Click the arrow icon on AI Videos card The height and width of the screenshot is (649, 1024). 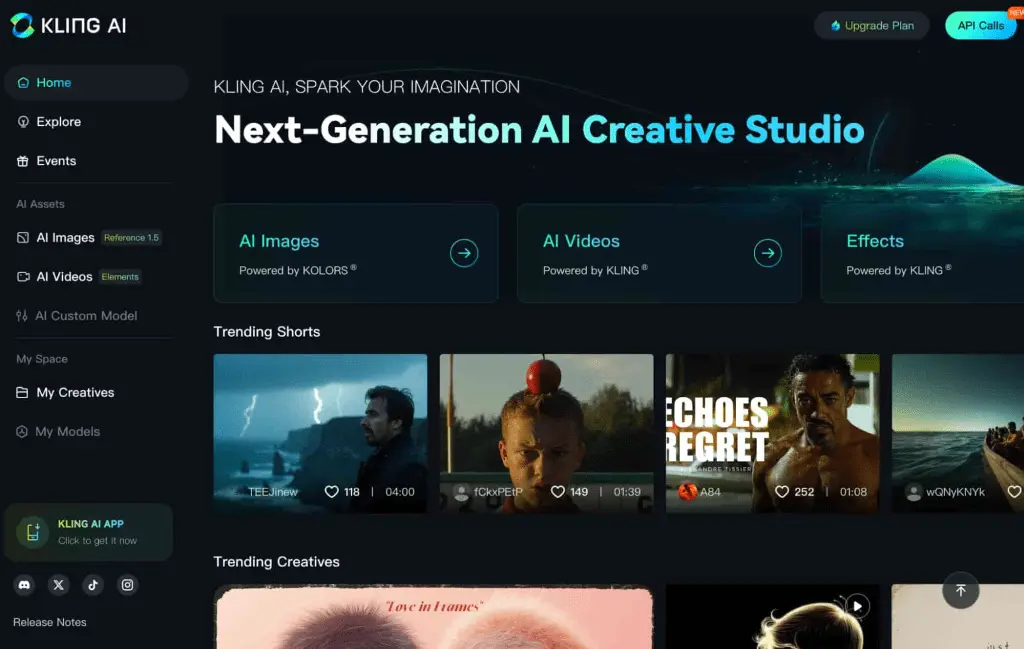pyautogui.click(x=767, y=254)
